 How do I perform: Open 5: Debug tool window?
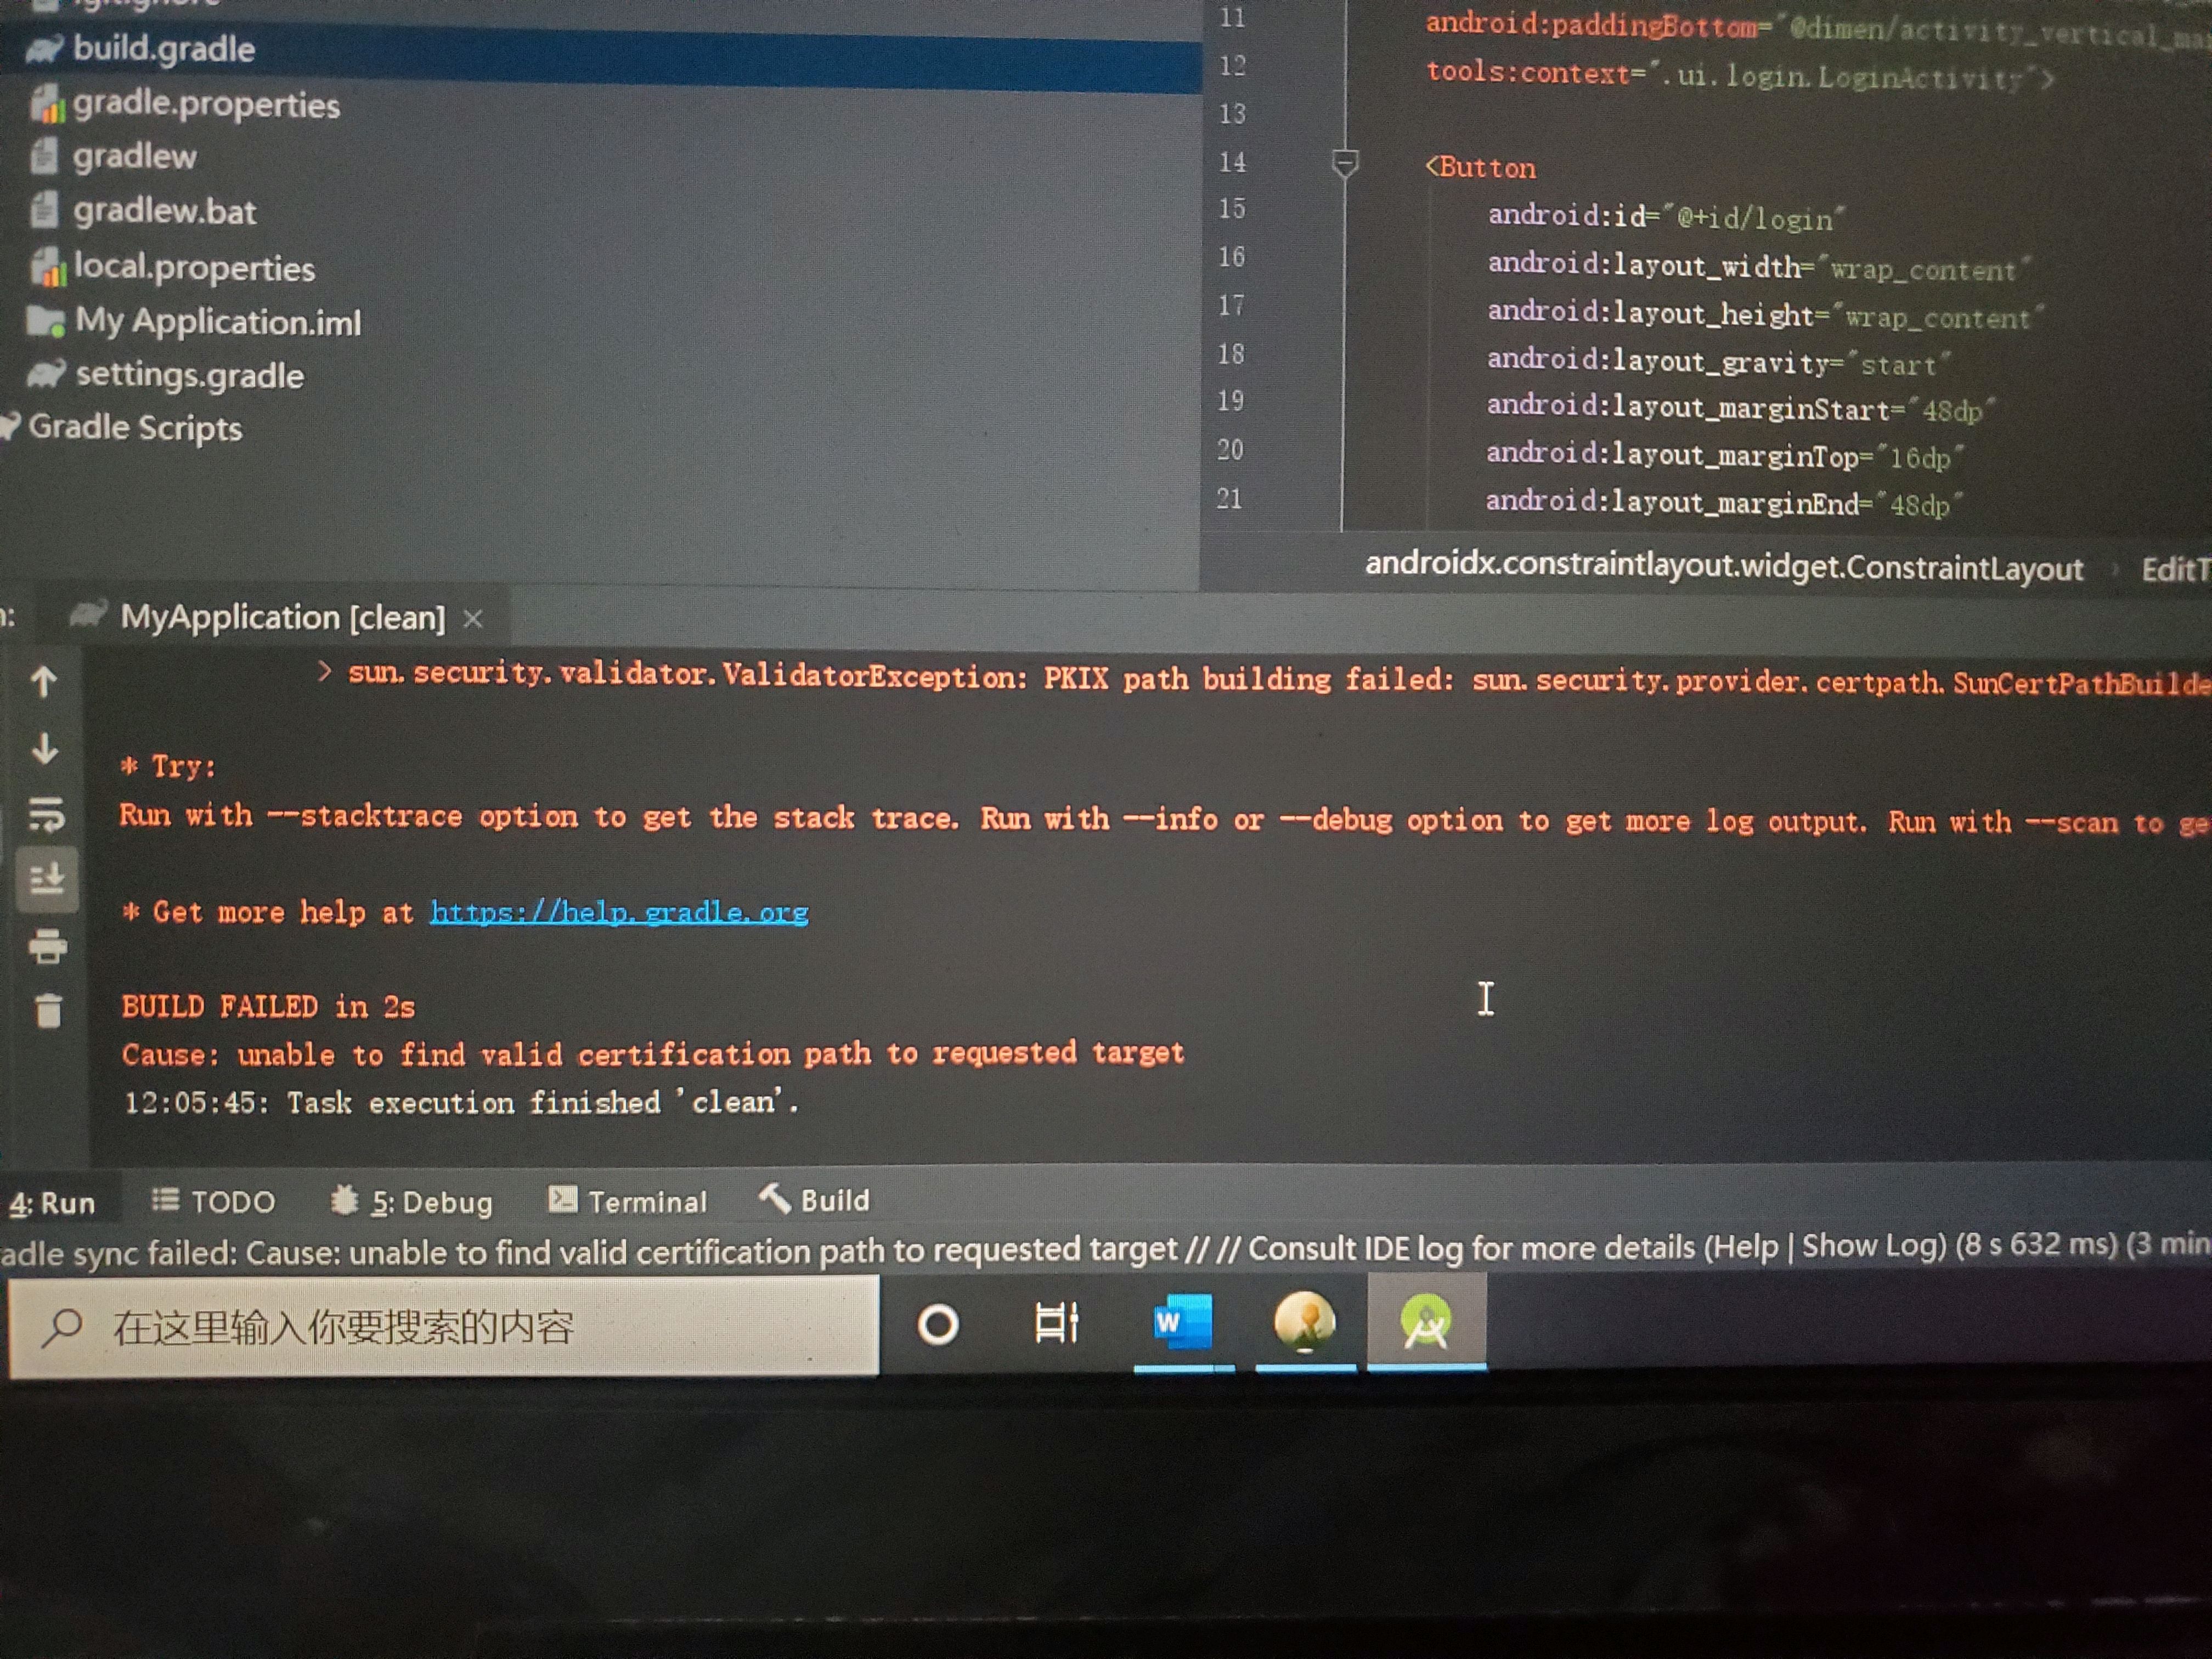pos(412,1201)
